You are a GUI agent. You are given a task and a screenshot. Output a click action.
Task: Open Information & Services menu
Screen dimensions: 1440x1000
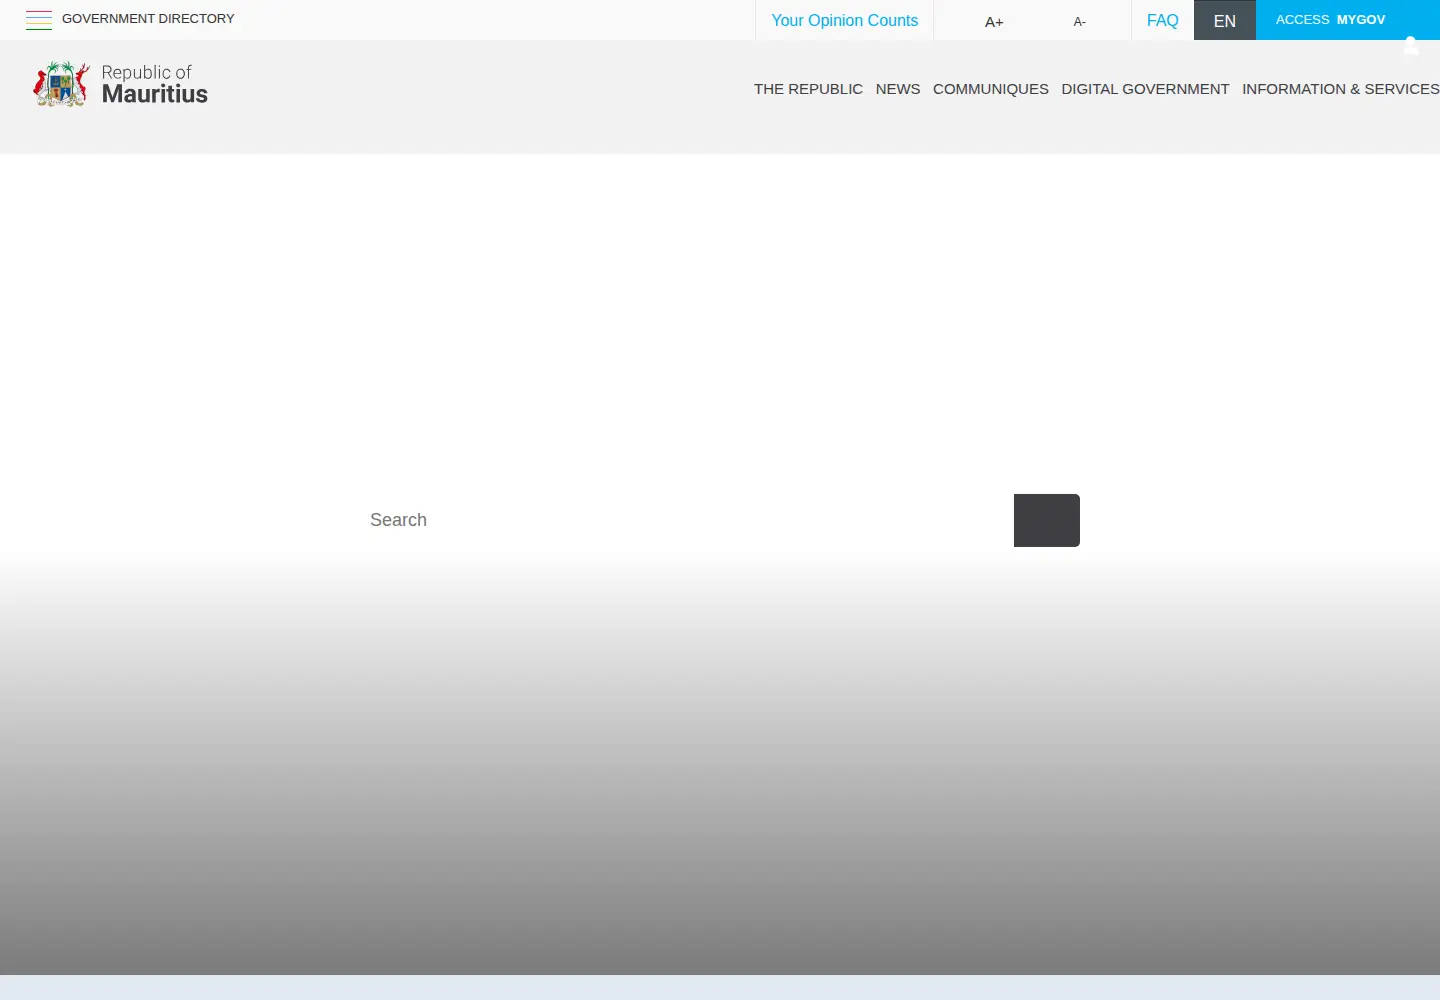click(1341, 89)
